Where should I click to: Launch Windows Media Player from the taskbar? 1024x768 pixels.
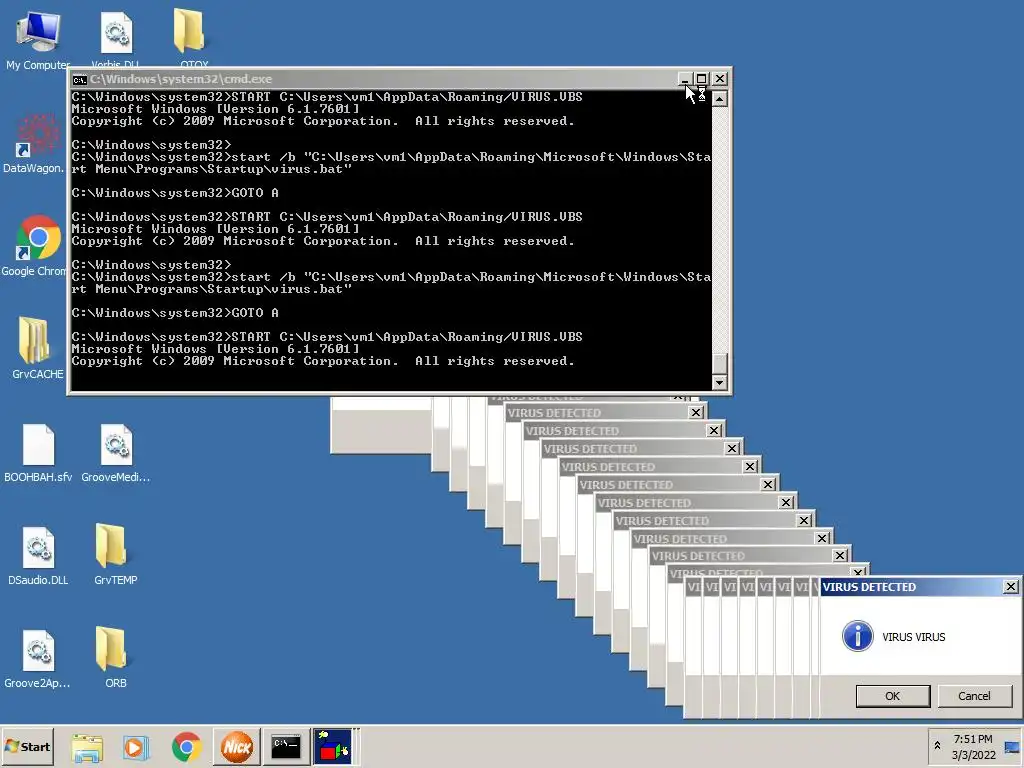pyautogui.click(x=136, y=747)
